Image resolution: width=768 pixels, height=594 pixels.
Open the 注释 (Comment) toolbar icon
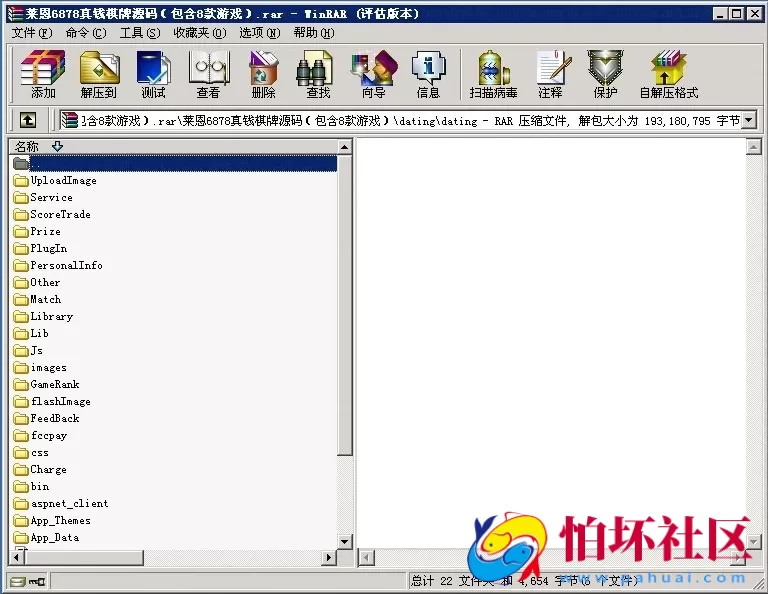[x=550, y=74]
